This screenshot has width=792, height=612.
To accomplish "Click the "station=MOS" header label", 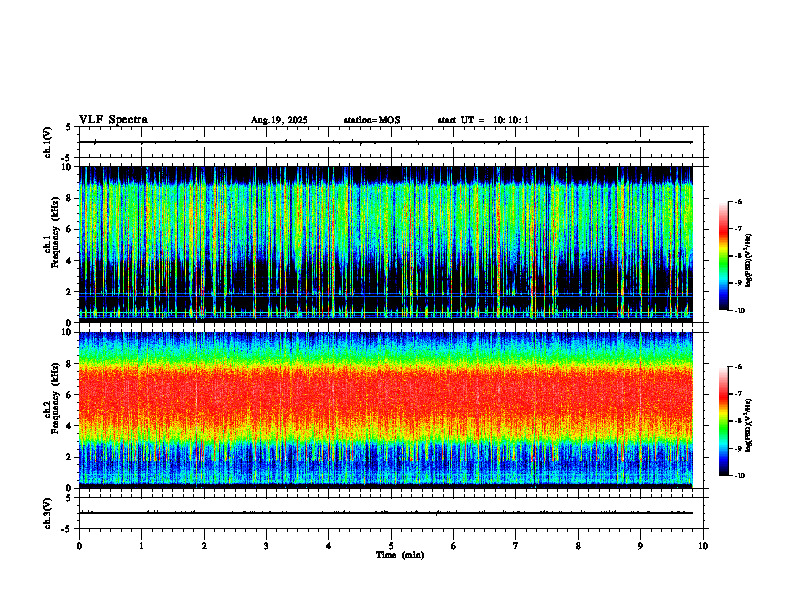I will point(372,120).
